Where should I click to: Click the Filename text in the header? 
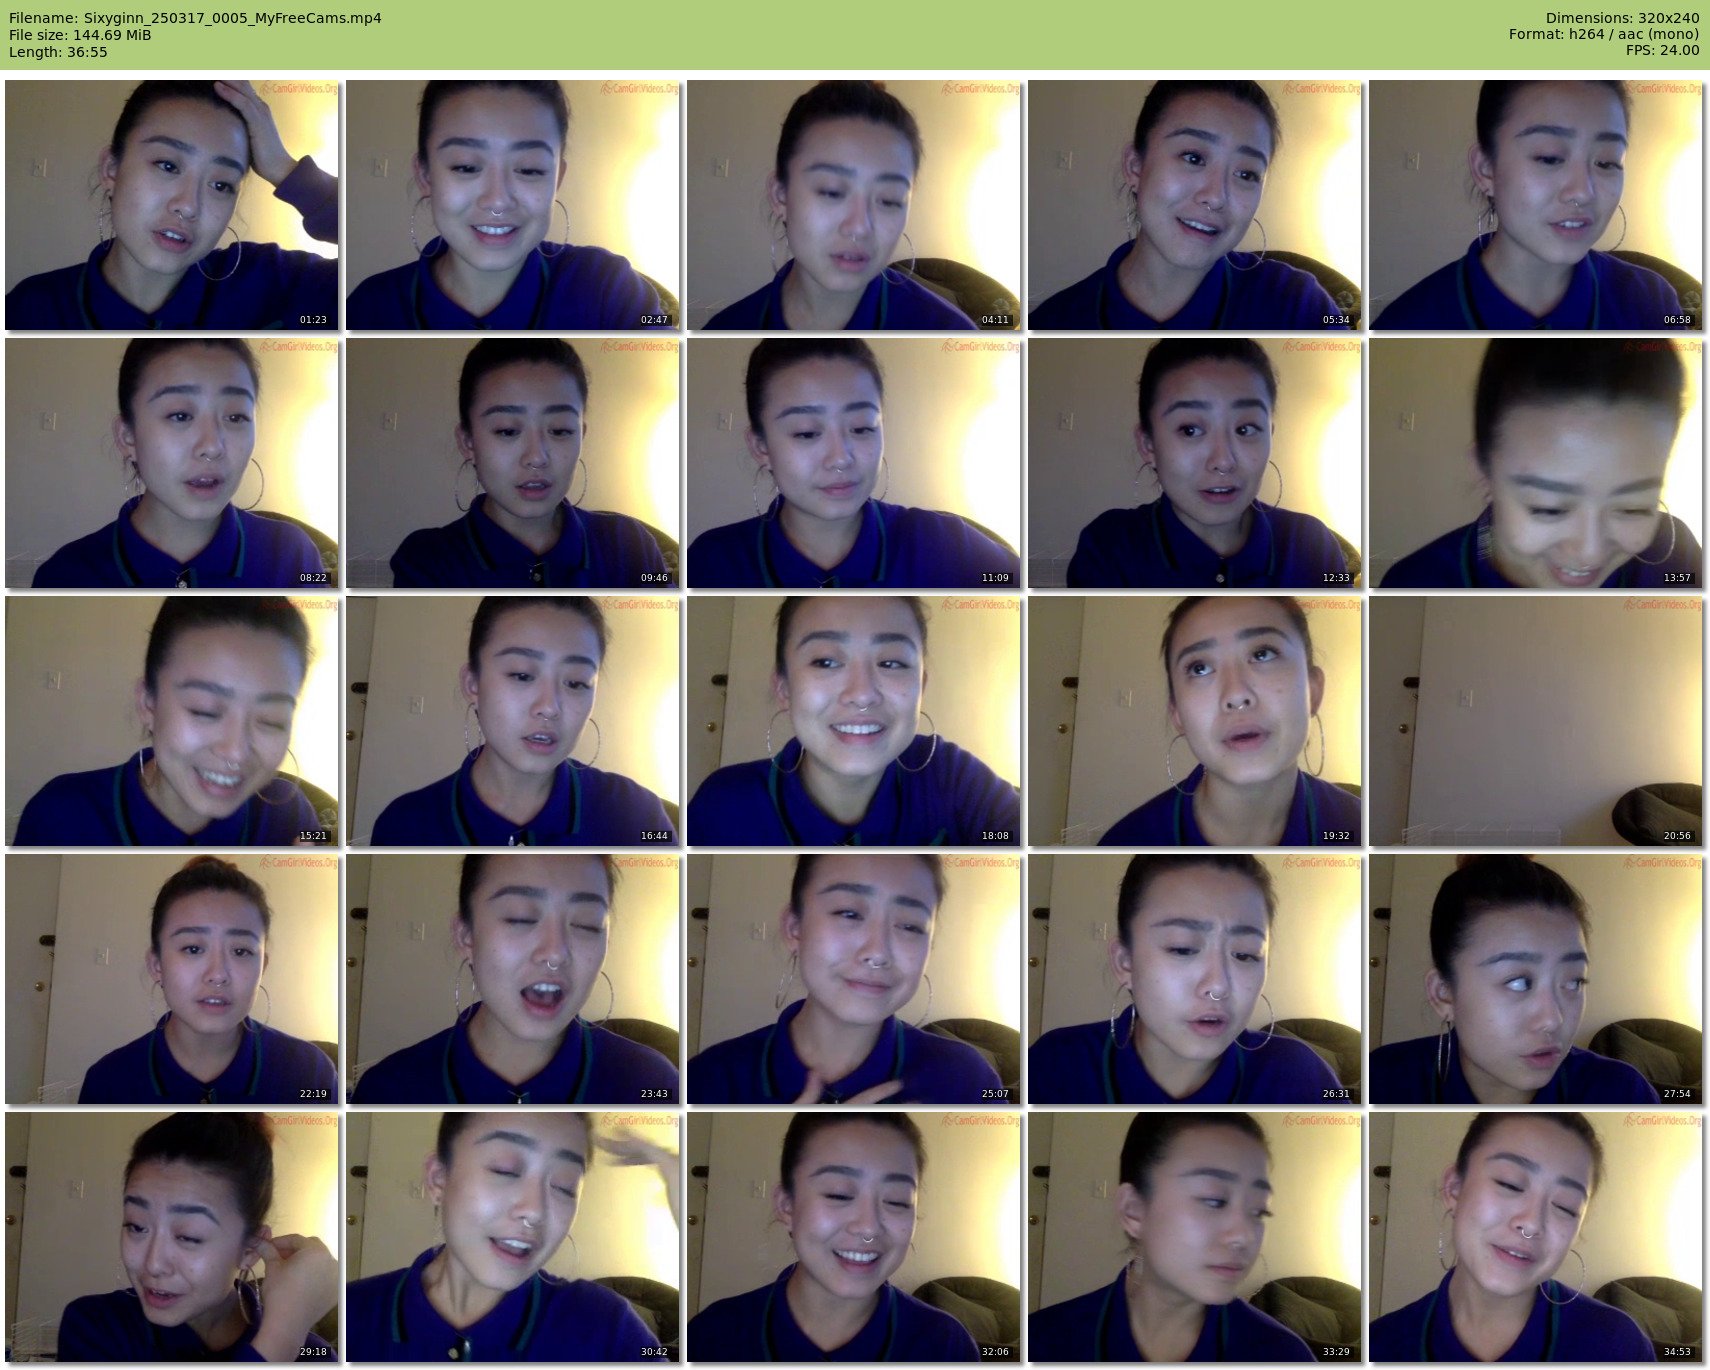pyautogui.click(x=195, y=18)
